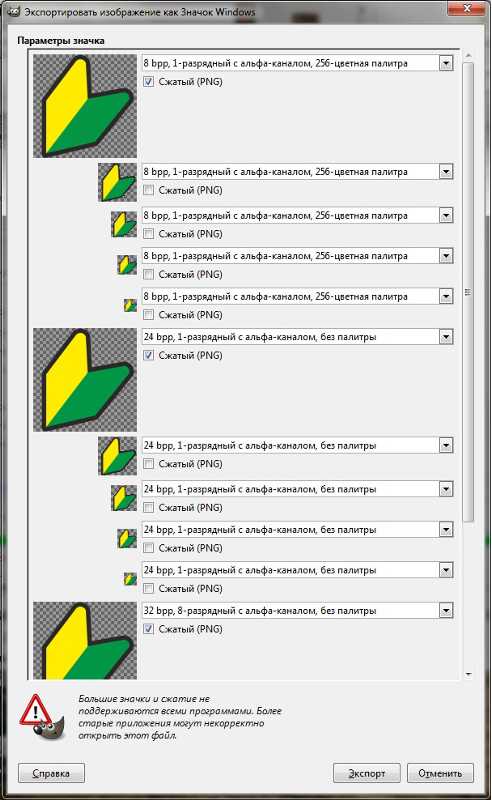The width and height of the screenshot is (492, 800).
Task: Click the GIMP icon in title bar
Action: [x=14, y=11]
